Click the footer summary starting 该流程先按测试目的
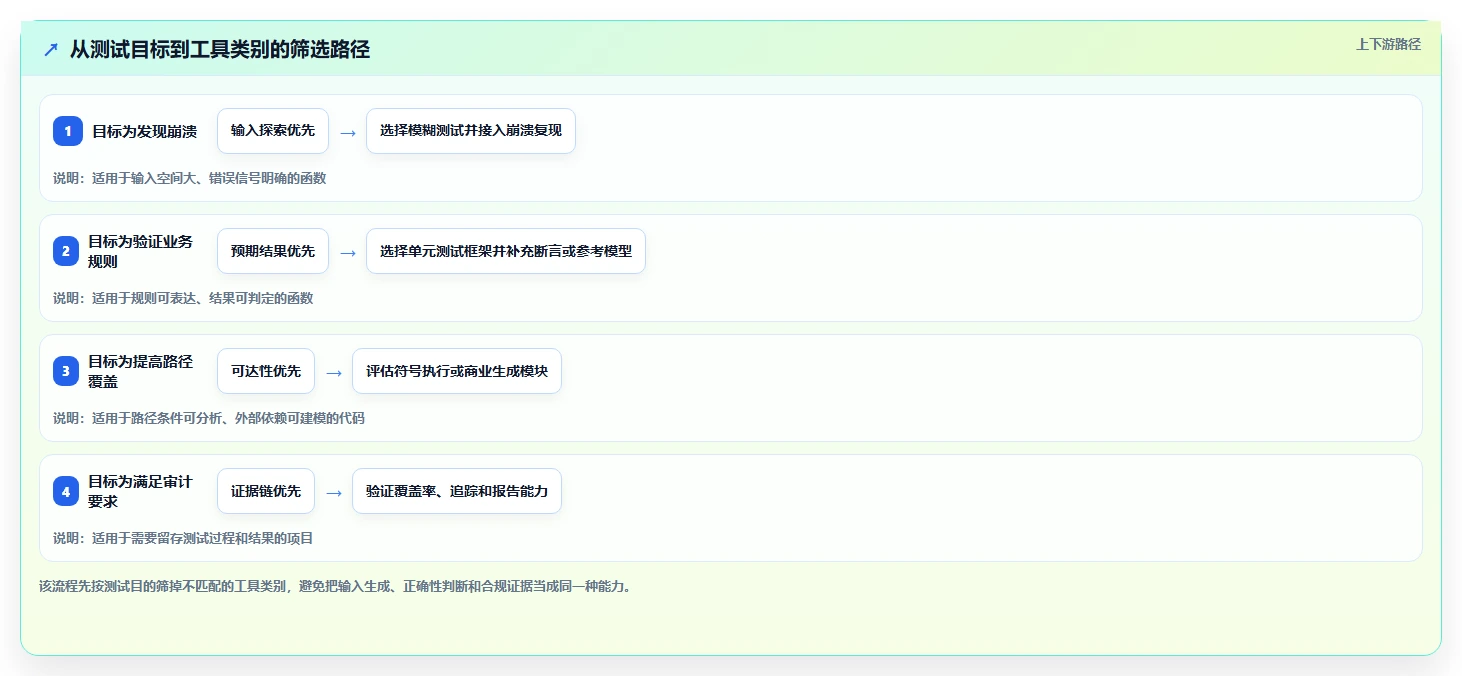1462x676 pixels. pos(335,586)
